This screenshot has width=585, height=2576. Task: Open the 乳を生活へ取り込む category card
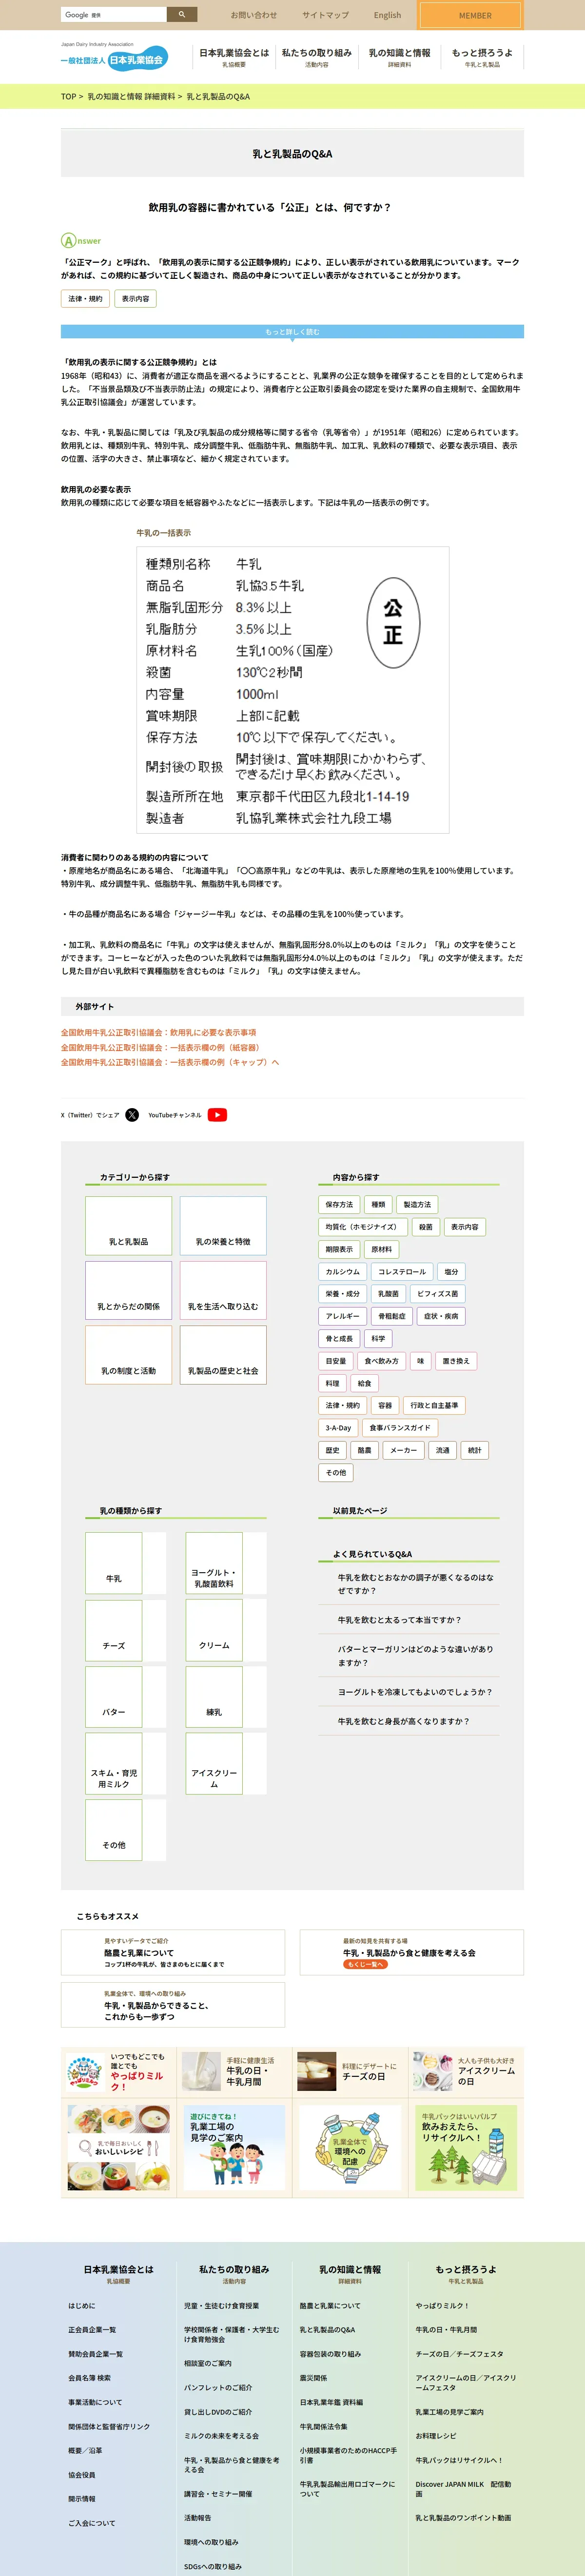coord(223,1291)
